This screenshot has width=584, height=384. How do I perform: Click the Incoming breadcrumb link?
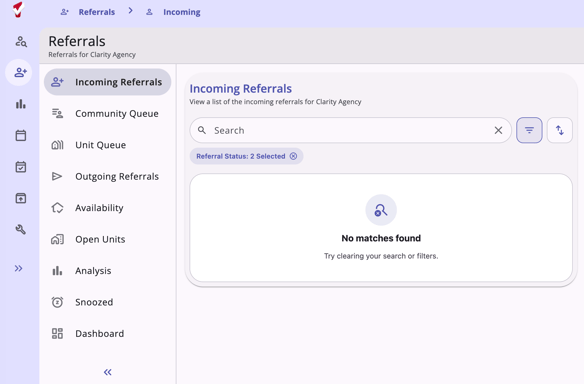click(x=182, y=12)
